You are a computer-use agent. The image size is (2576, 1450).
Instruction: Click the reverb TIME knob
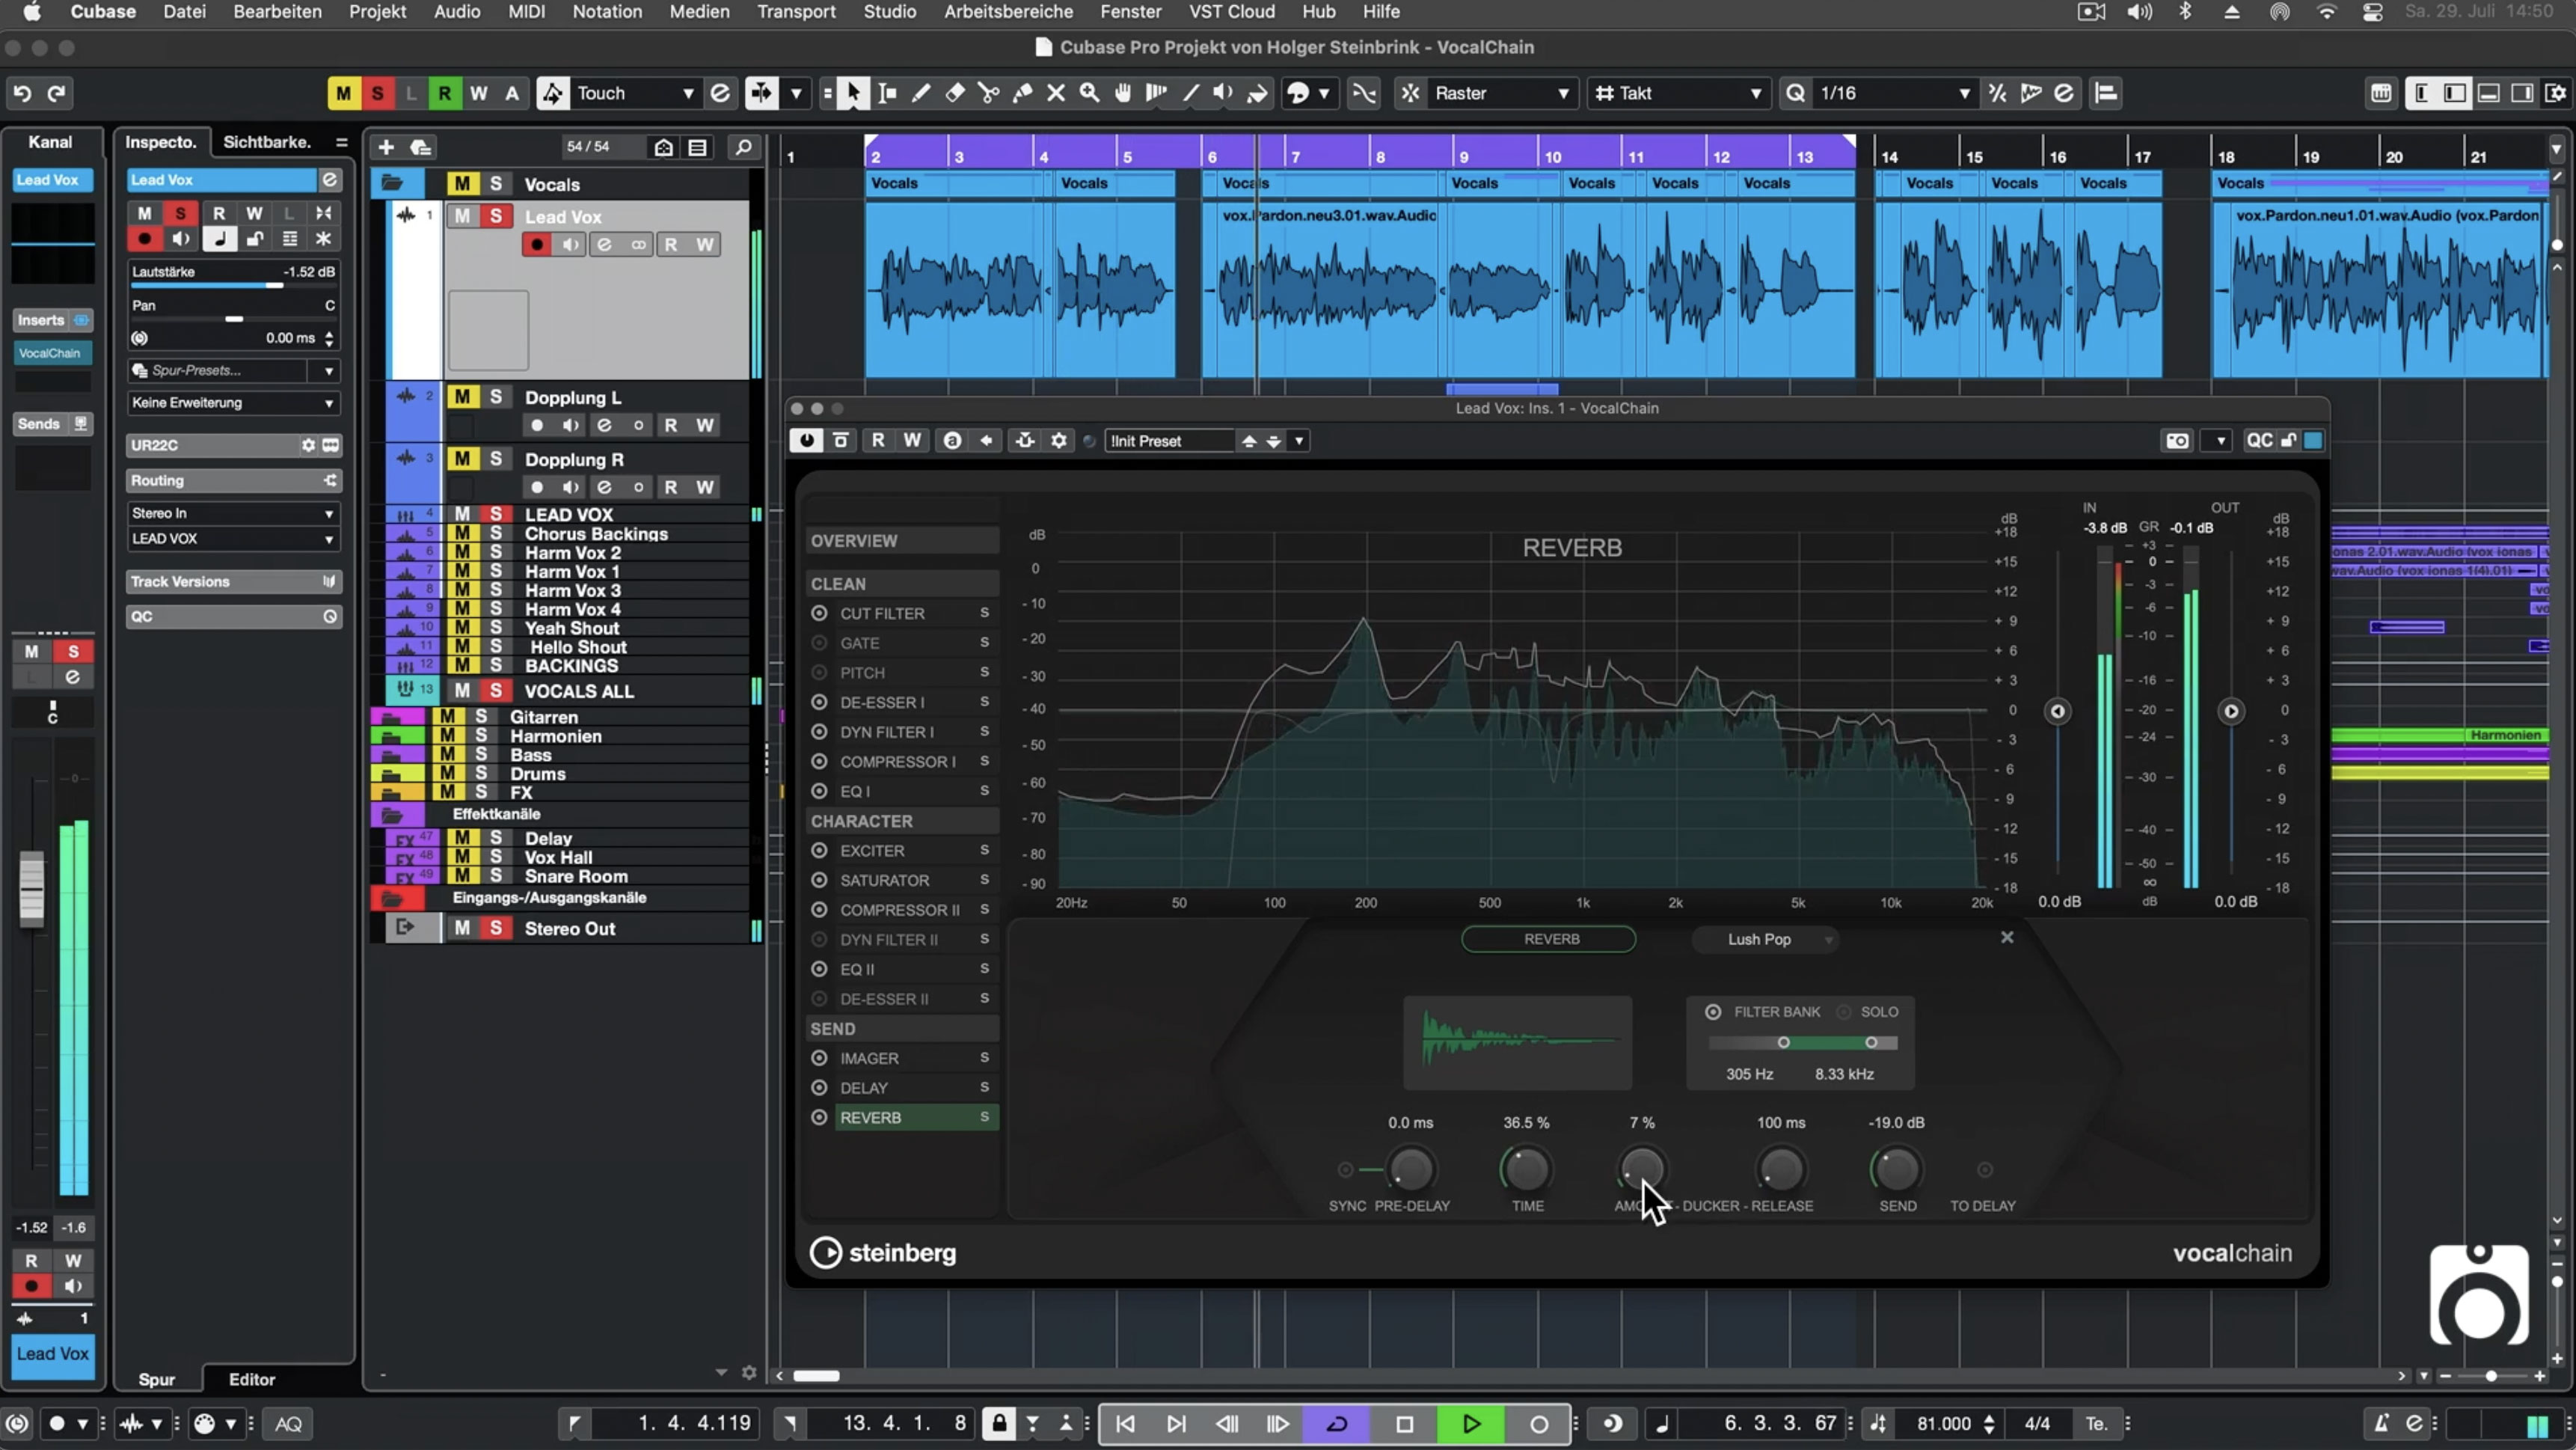tap(1526, 1168)
